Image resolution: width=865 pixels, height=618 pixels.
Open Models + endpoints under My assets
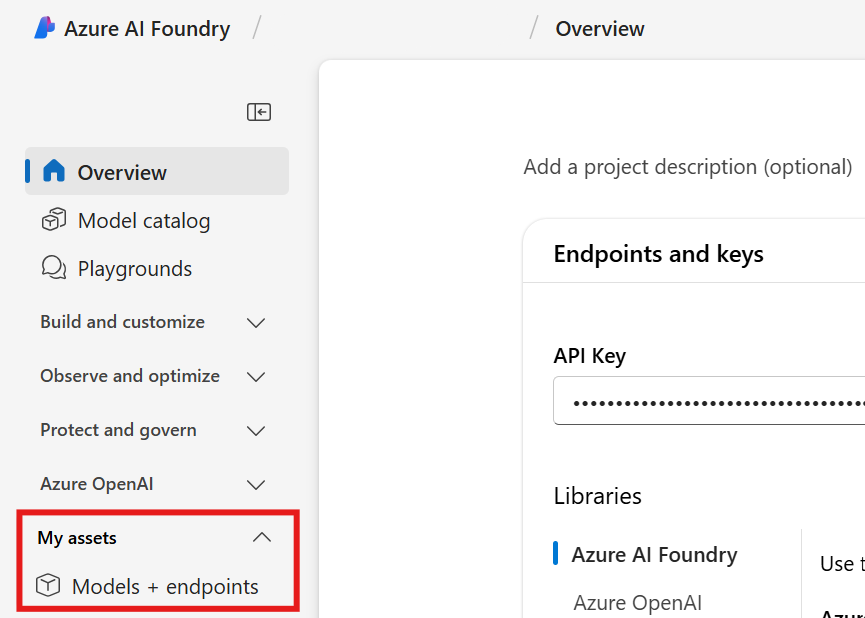pos(165,586)
